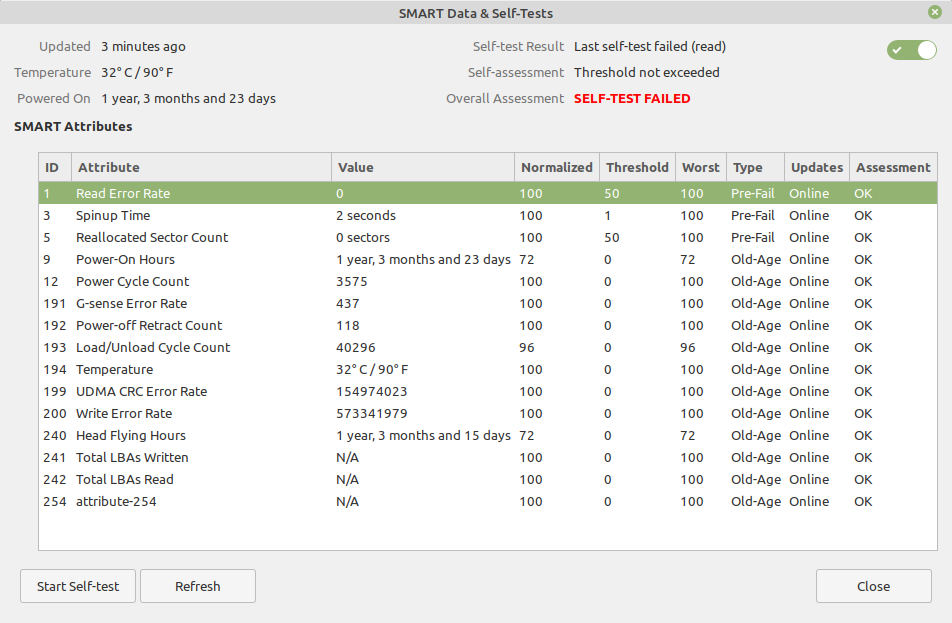Click OK assessment in attribute-254 row

863,502
